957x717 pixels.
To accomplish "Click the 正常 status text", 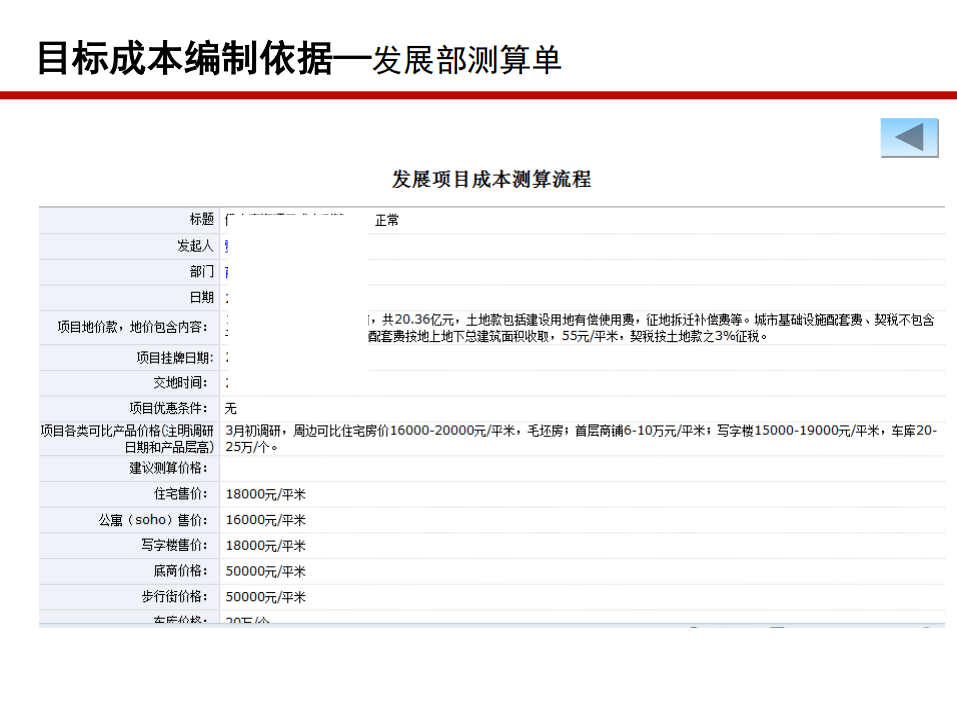I will click(387, 221).
